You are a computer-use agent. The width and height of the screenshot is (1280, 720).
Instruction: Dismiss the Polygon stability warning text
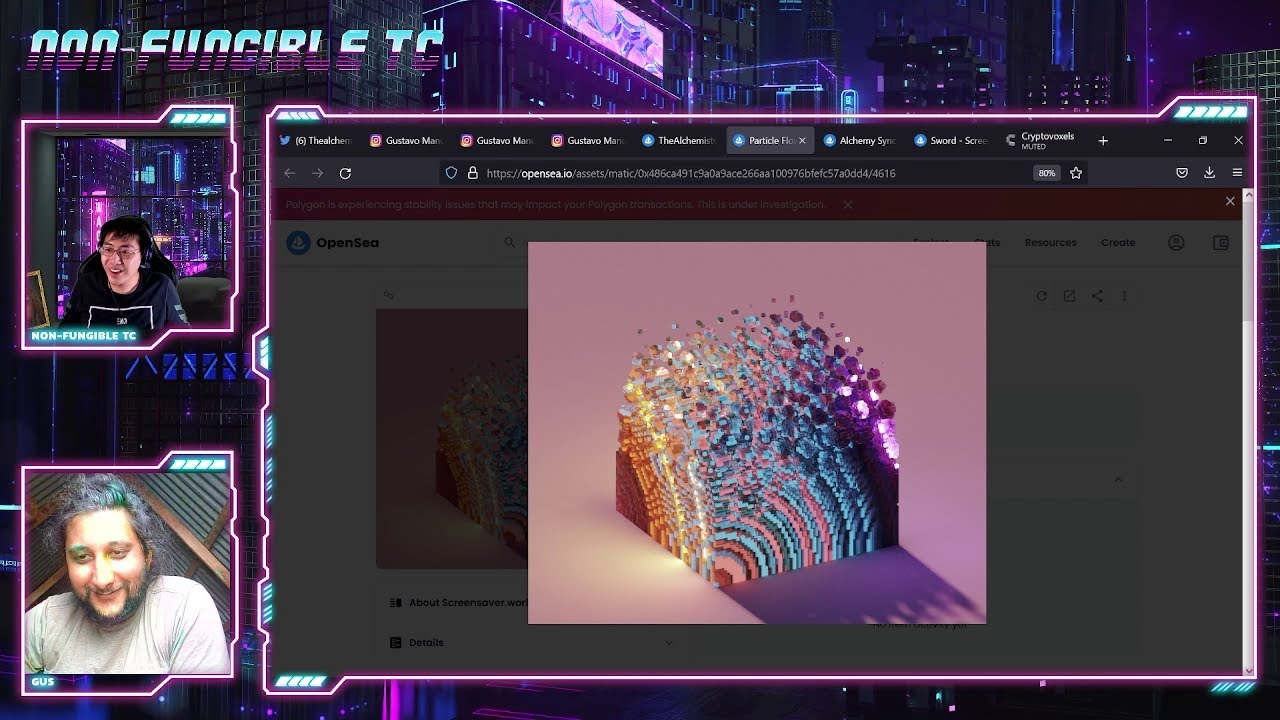(x=847, y=204)
